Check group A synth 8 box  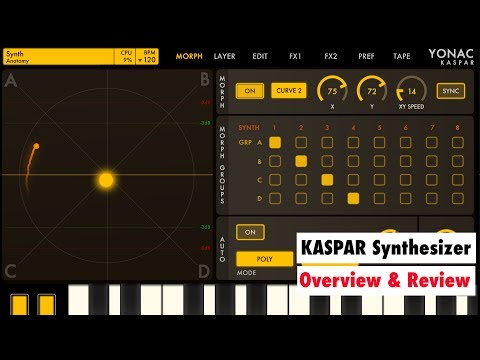(x=458, y=142)
